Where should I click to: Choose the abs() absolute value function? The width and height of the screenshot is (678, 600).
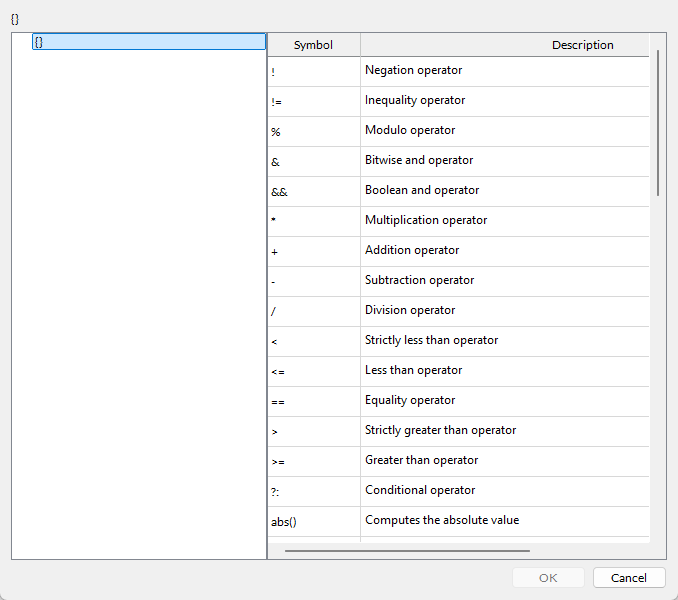click(x=441, y=521)
